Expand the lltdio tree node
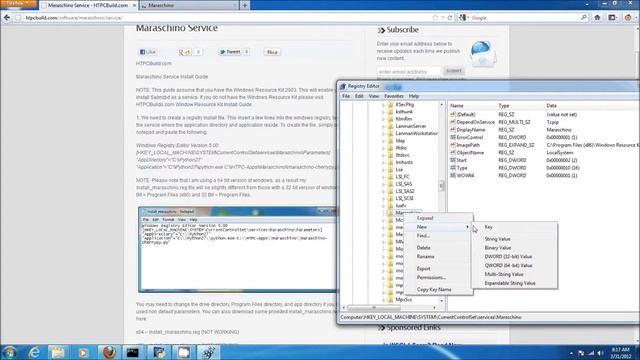 (383, 148)
